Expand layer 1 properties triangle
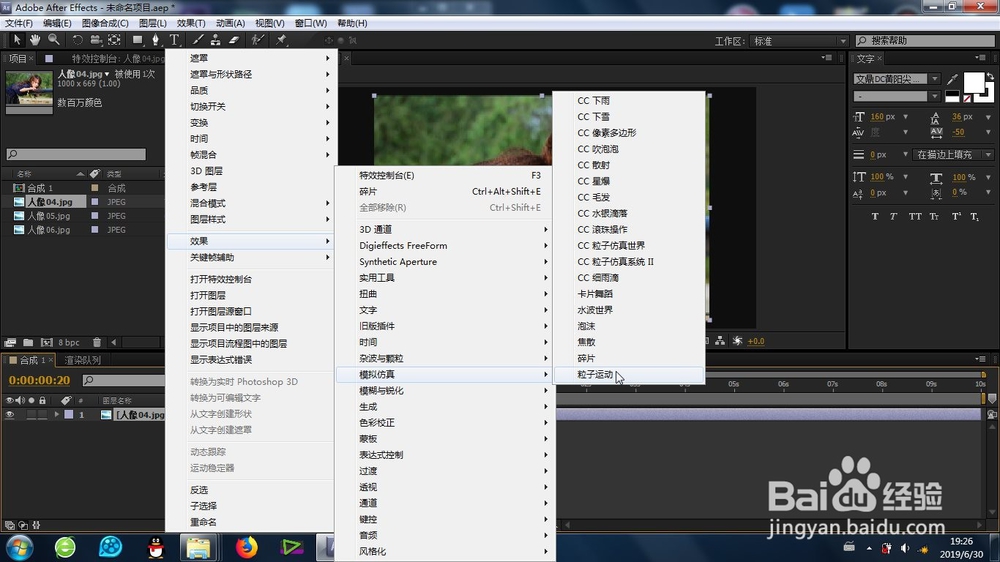Viewport: 1000px width, 562px height. coord(57,415)
